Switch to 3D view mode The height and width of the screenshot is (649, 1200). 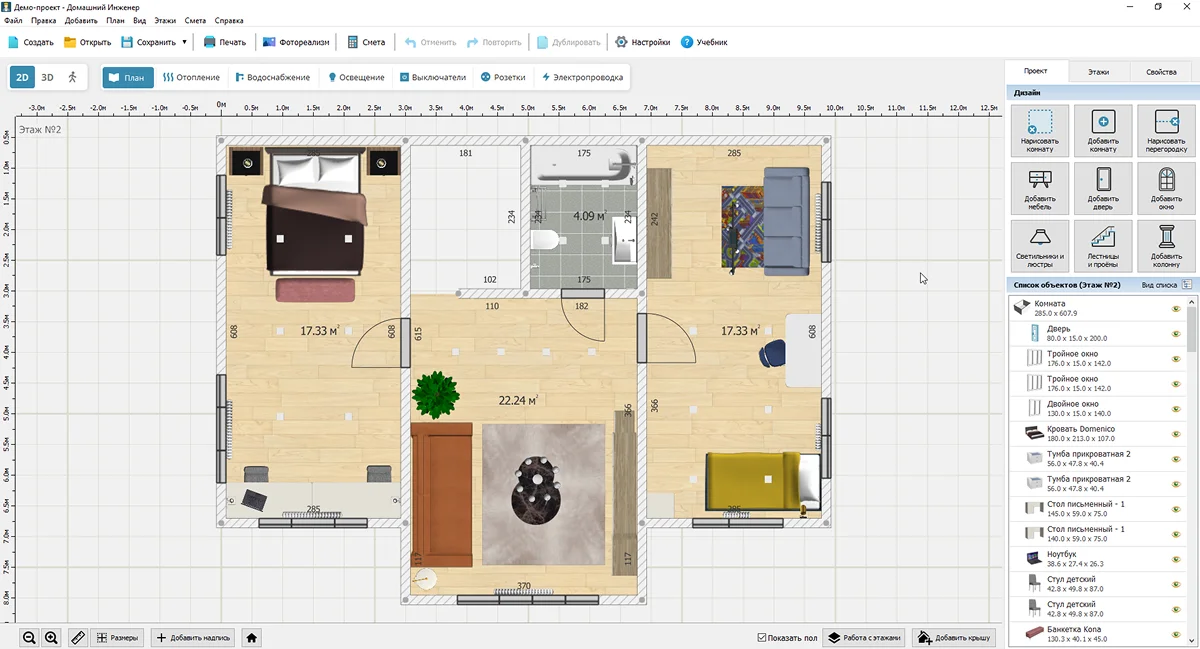(x=47, y=77)
